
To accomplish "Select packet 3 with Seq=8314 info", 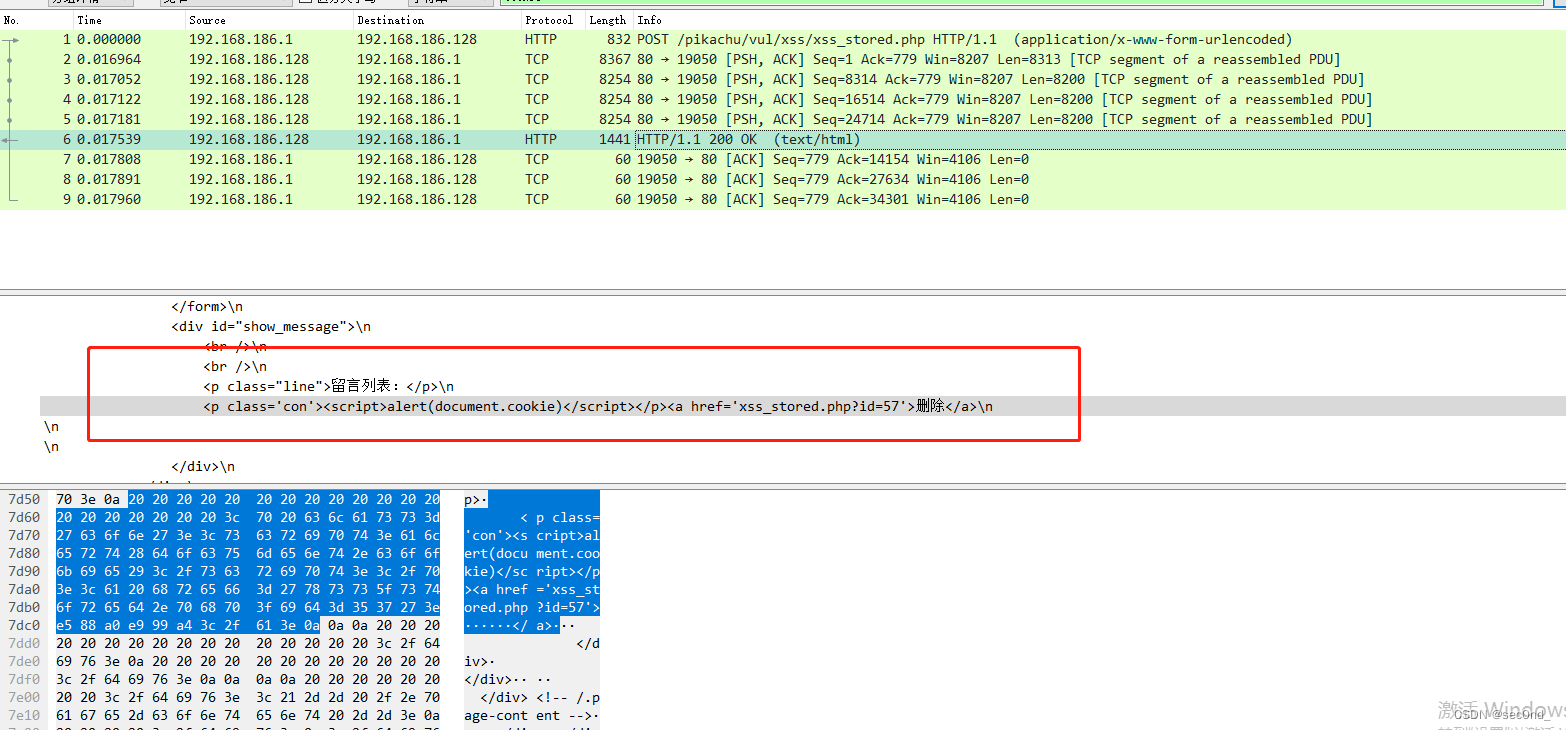I will pyautogui.click(x=783, y=80).
